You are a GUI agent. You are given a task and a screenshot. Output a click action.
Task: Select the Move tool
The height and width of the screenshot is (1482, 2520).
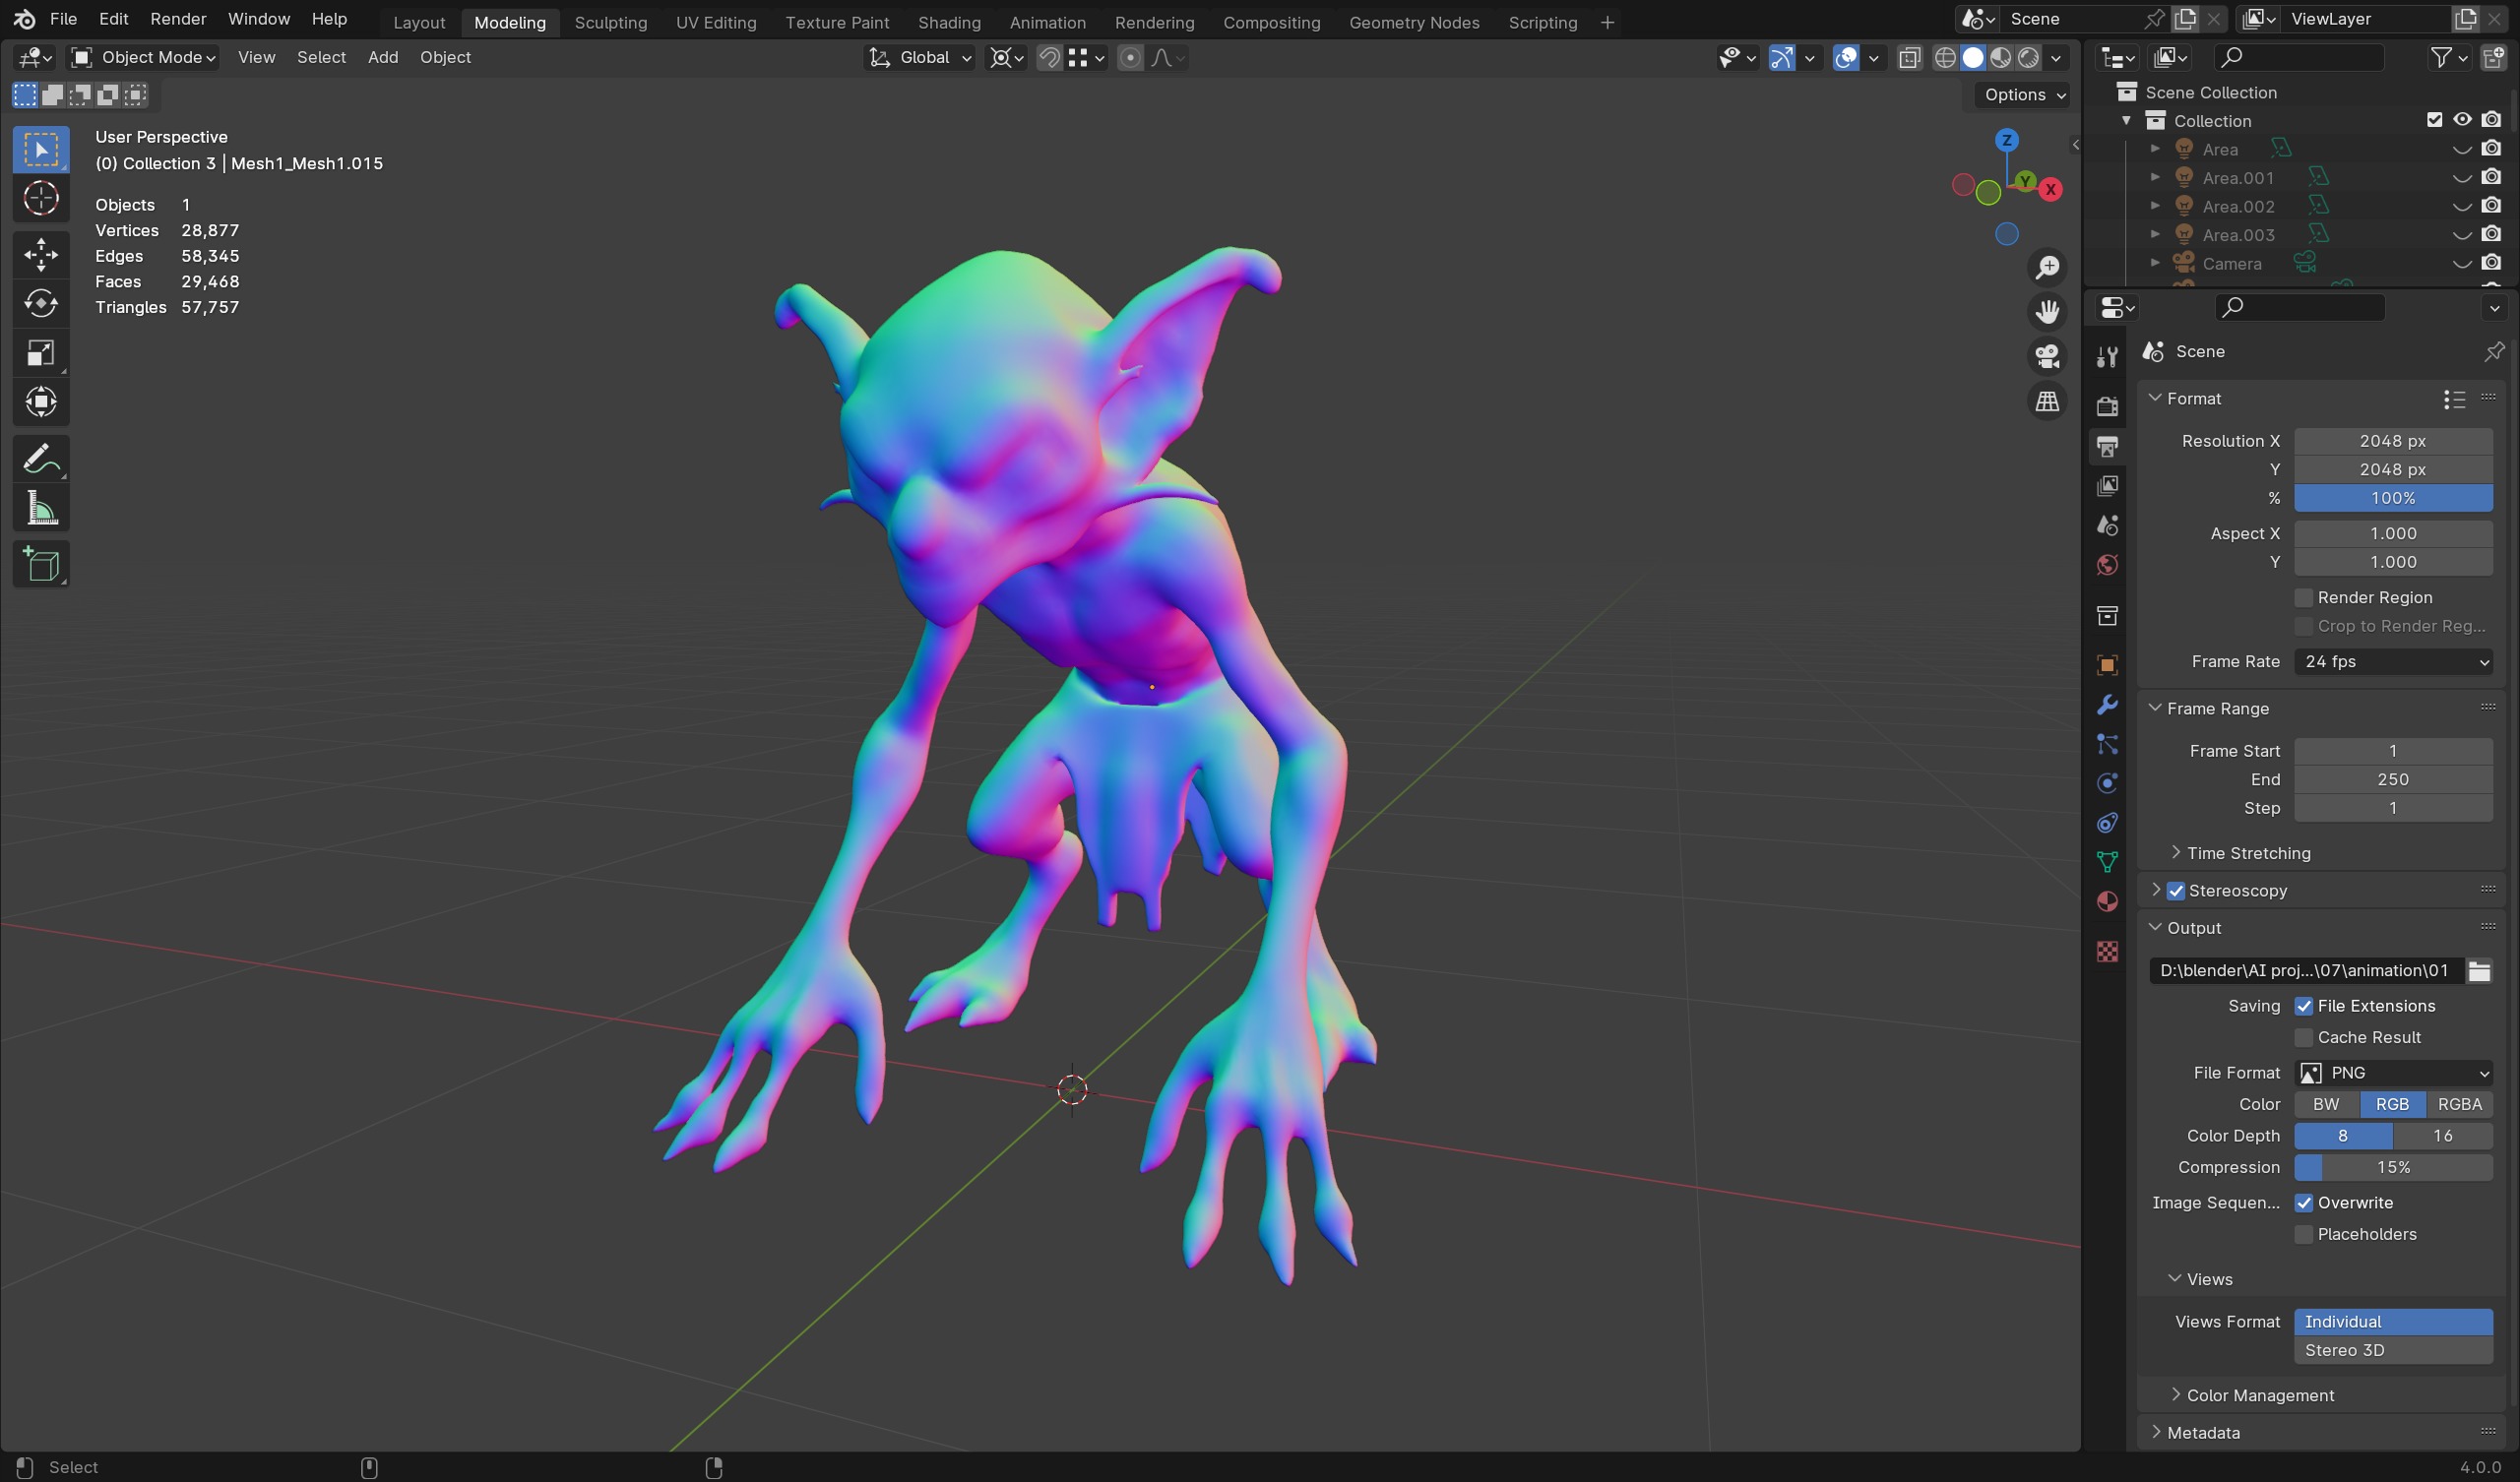[x=41, y=254]
